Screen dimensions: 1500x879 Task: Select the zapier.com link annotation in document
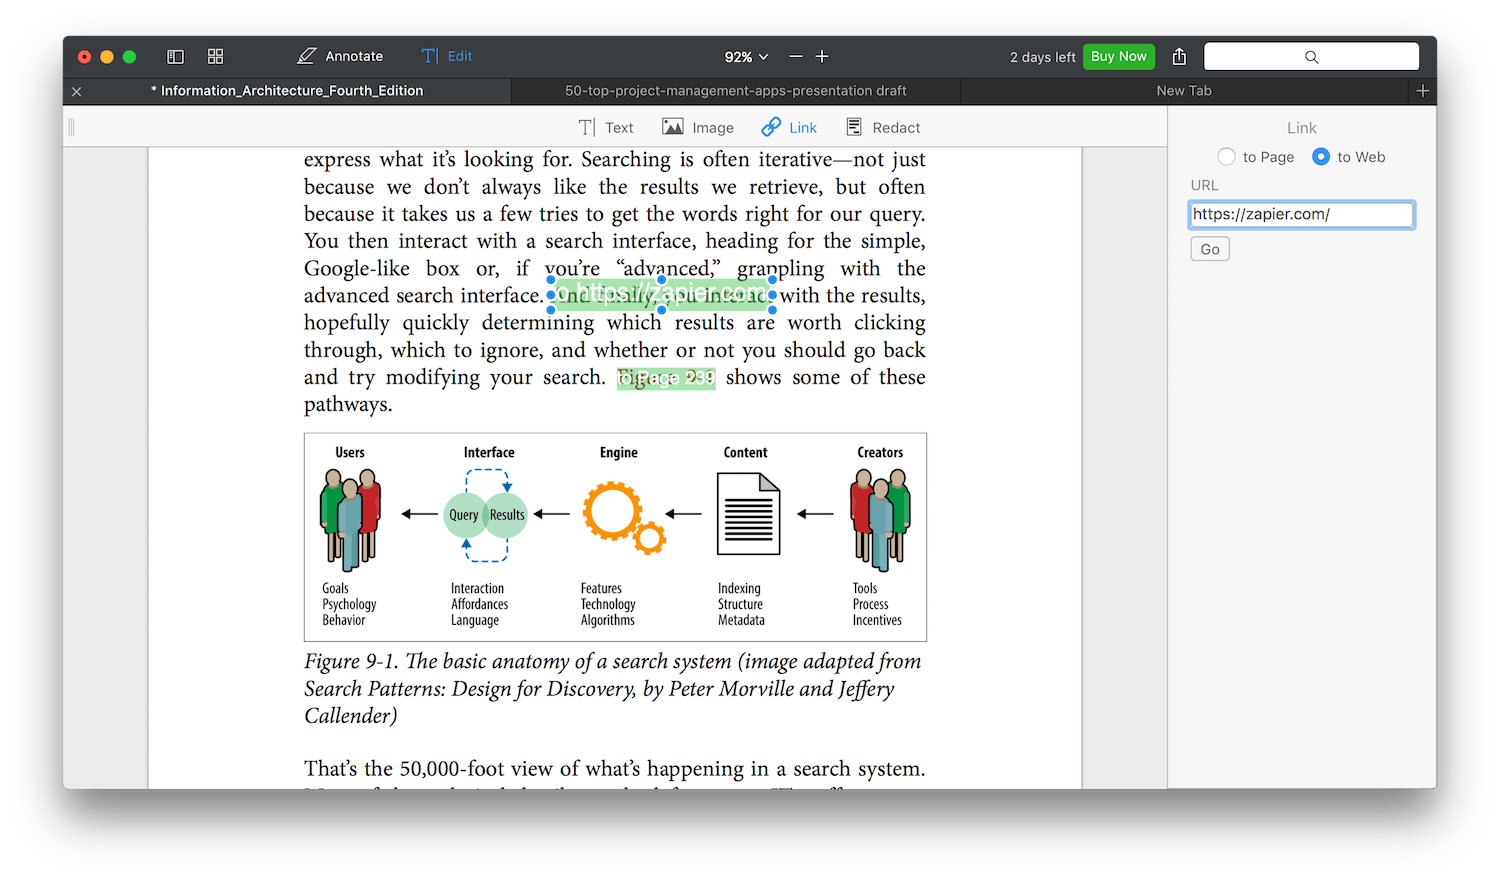pyautogui.click(x=661, y=295)
